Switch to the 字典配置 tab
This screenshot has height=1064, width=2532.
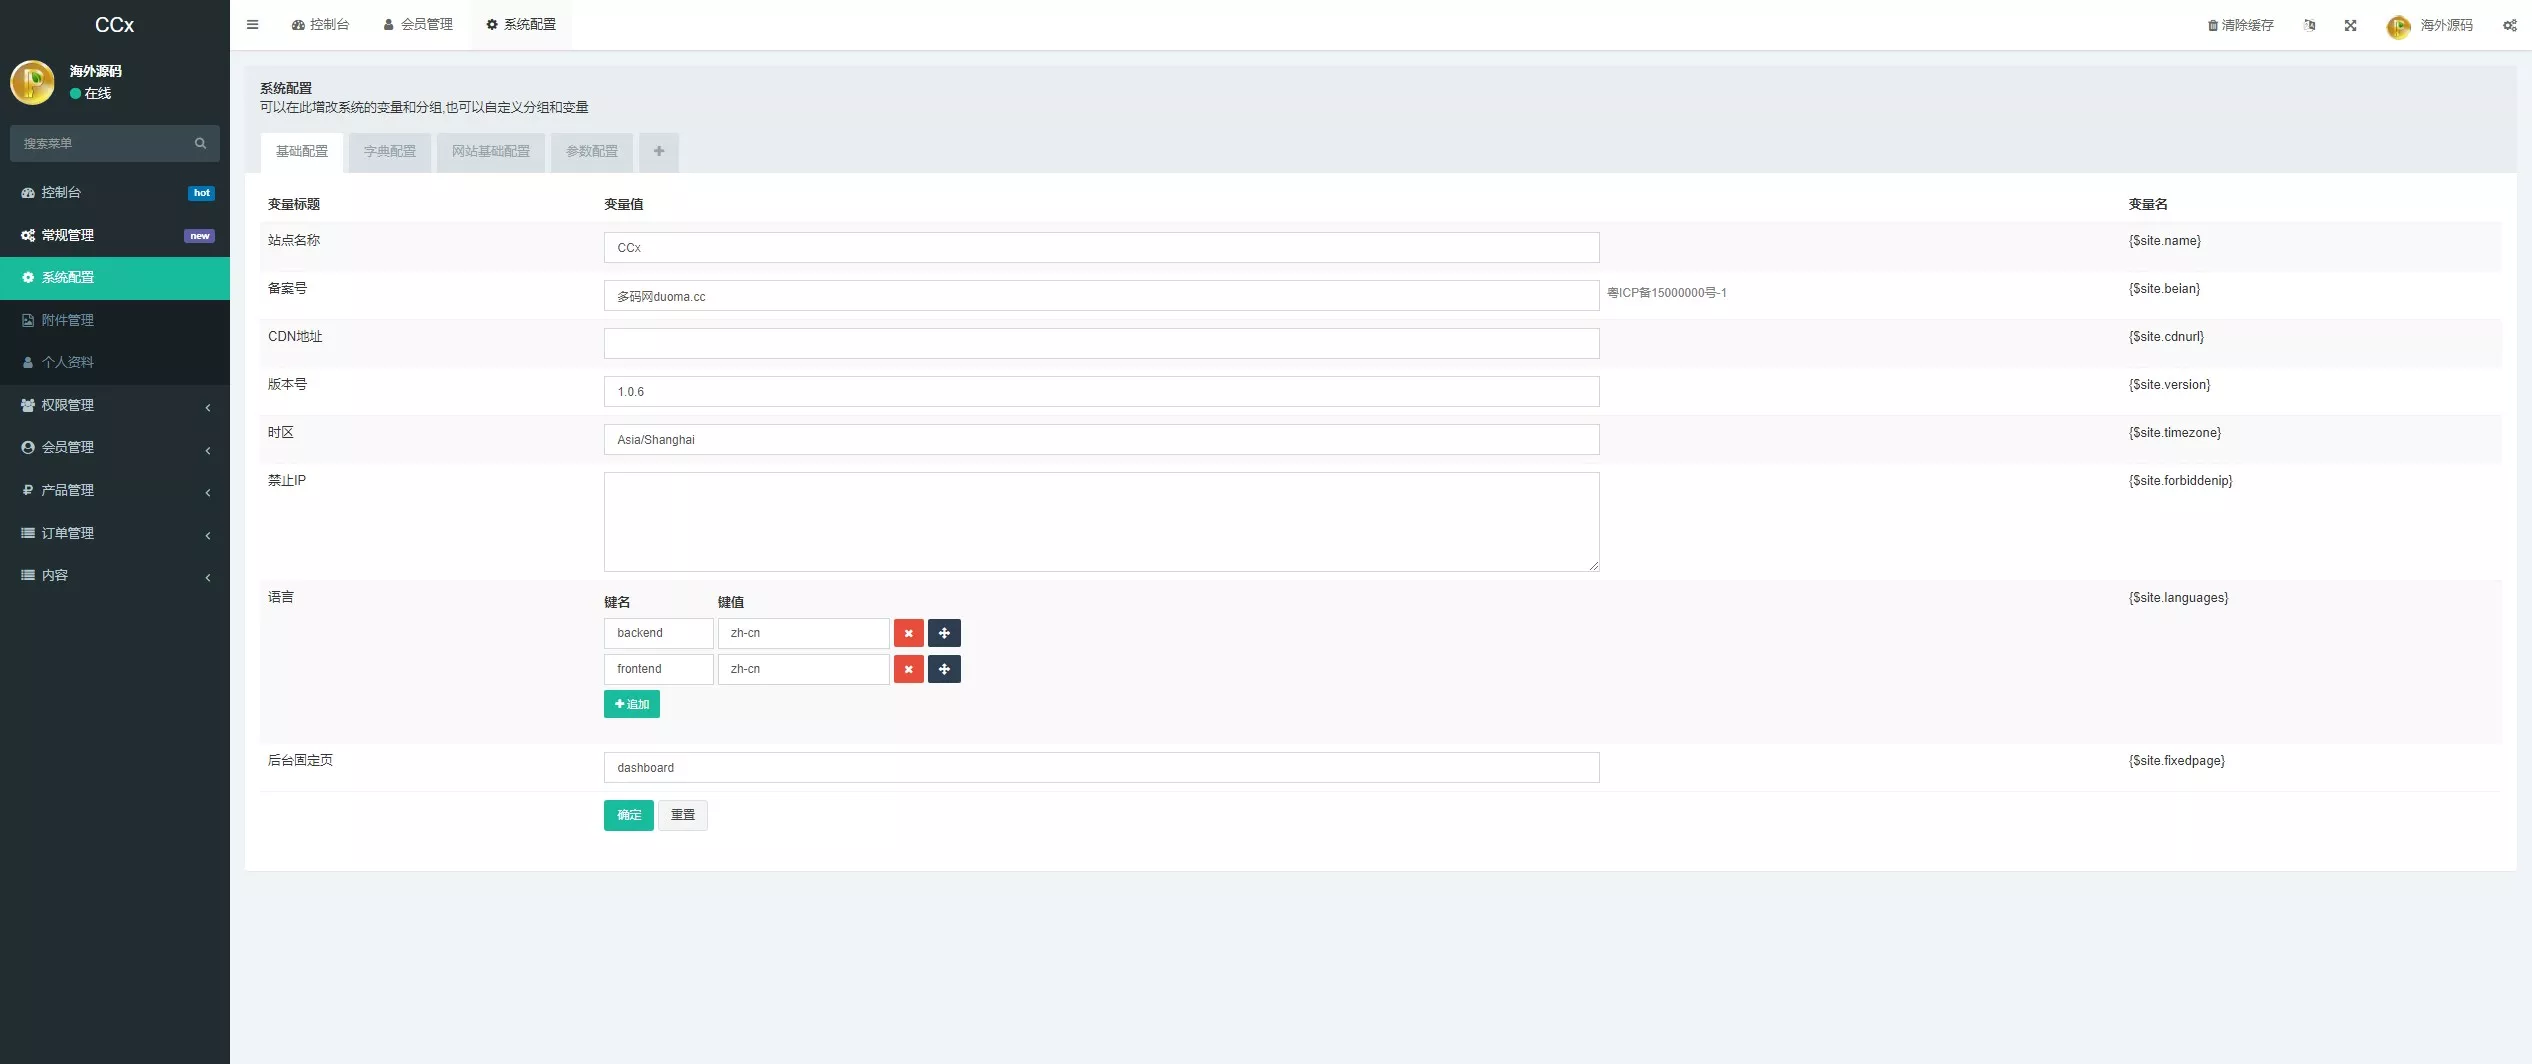click(389, 151)
